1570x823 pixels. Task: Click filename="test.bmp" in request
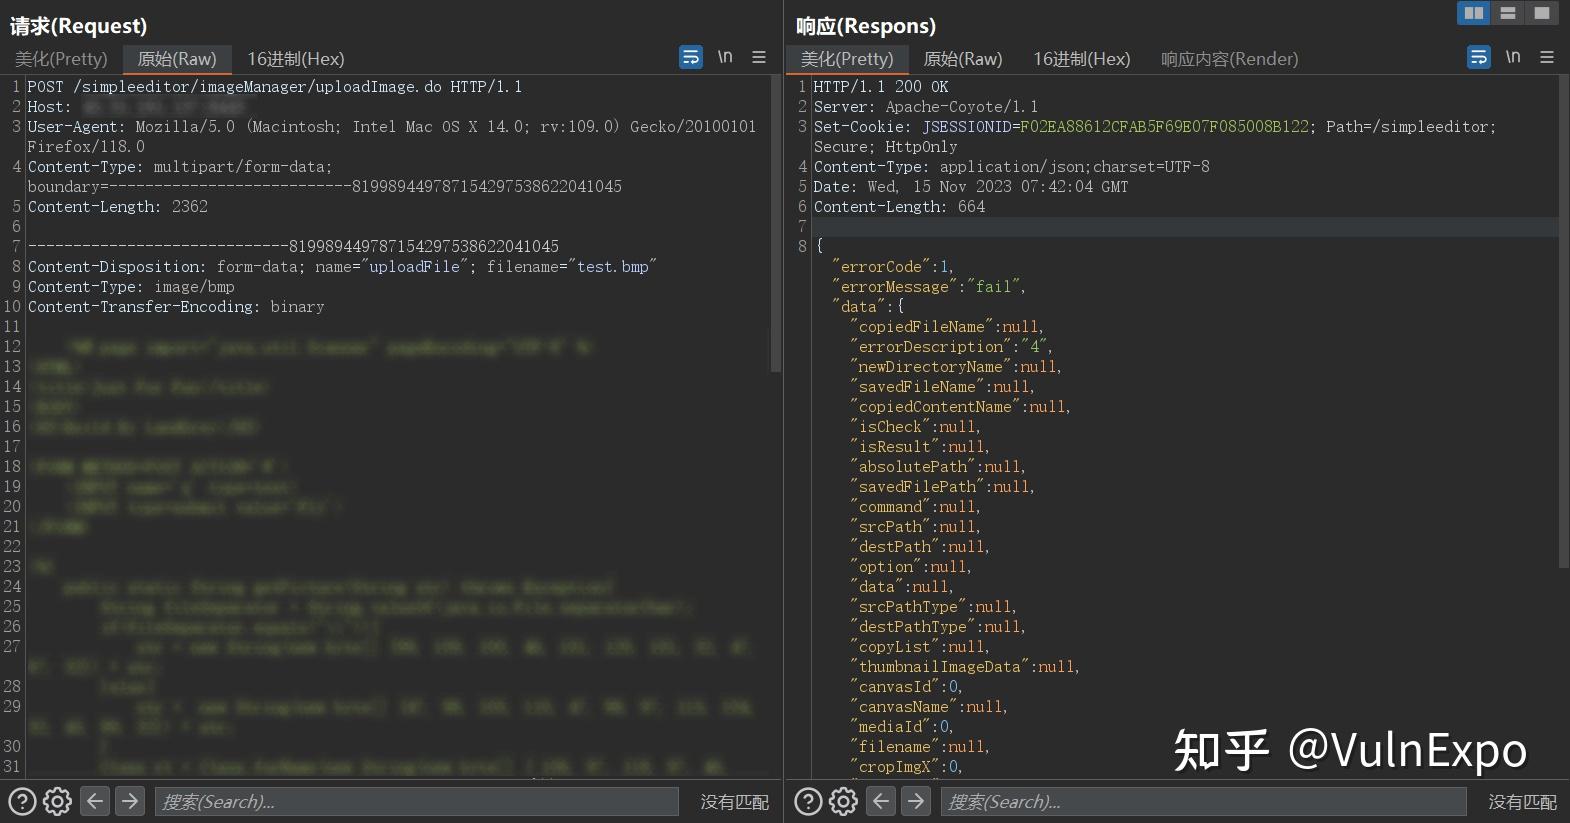click(571, 267)
